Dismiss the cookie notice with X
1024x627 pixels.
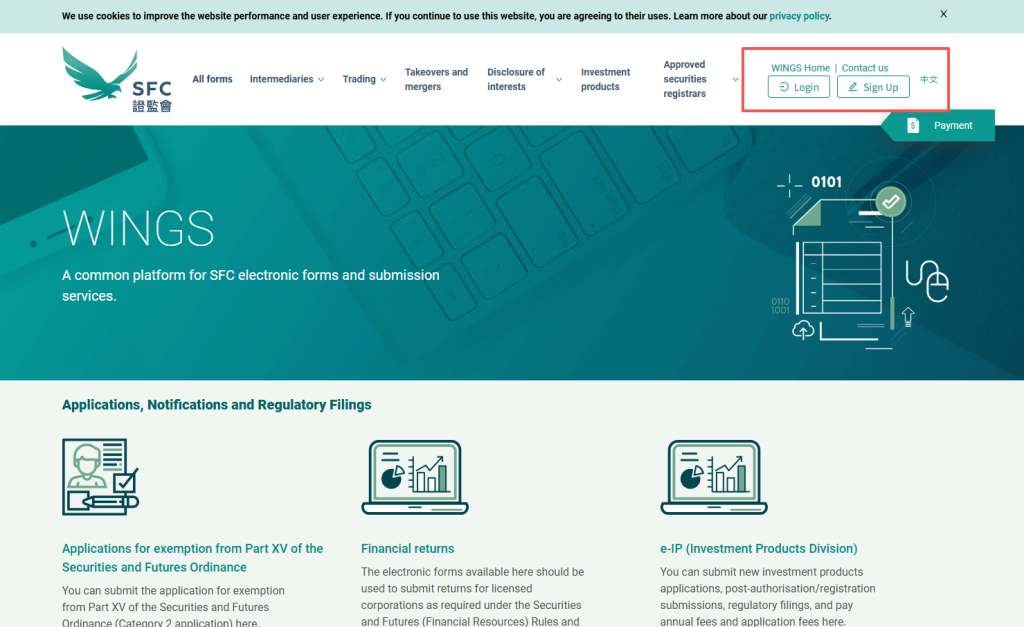click(x=943, y=15)
